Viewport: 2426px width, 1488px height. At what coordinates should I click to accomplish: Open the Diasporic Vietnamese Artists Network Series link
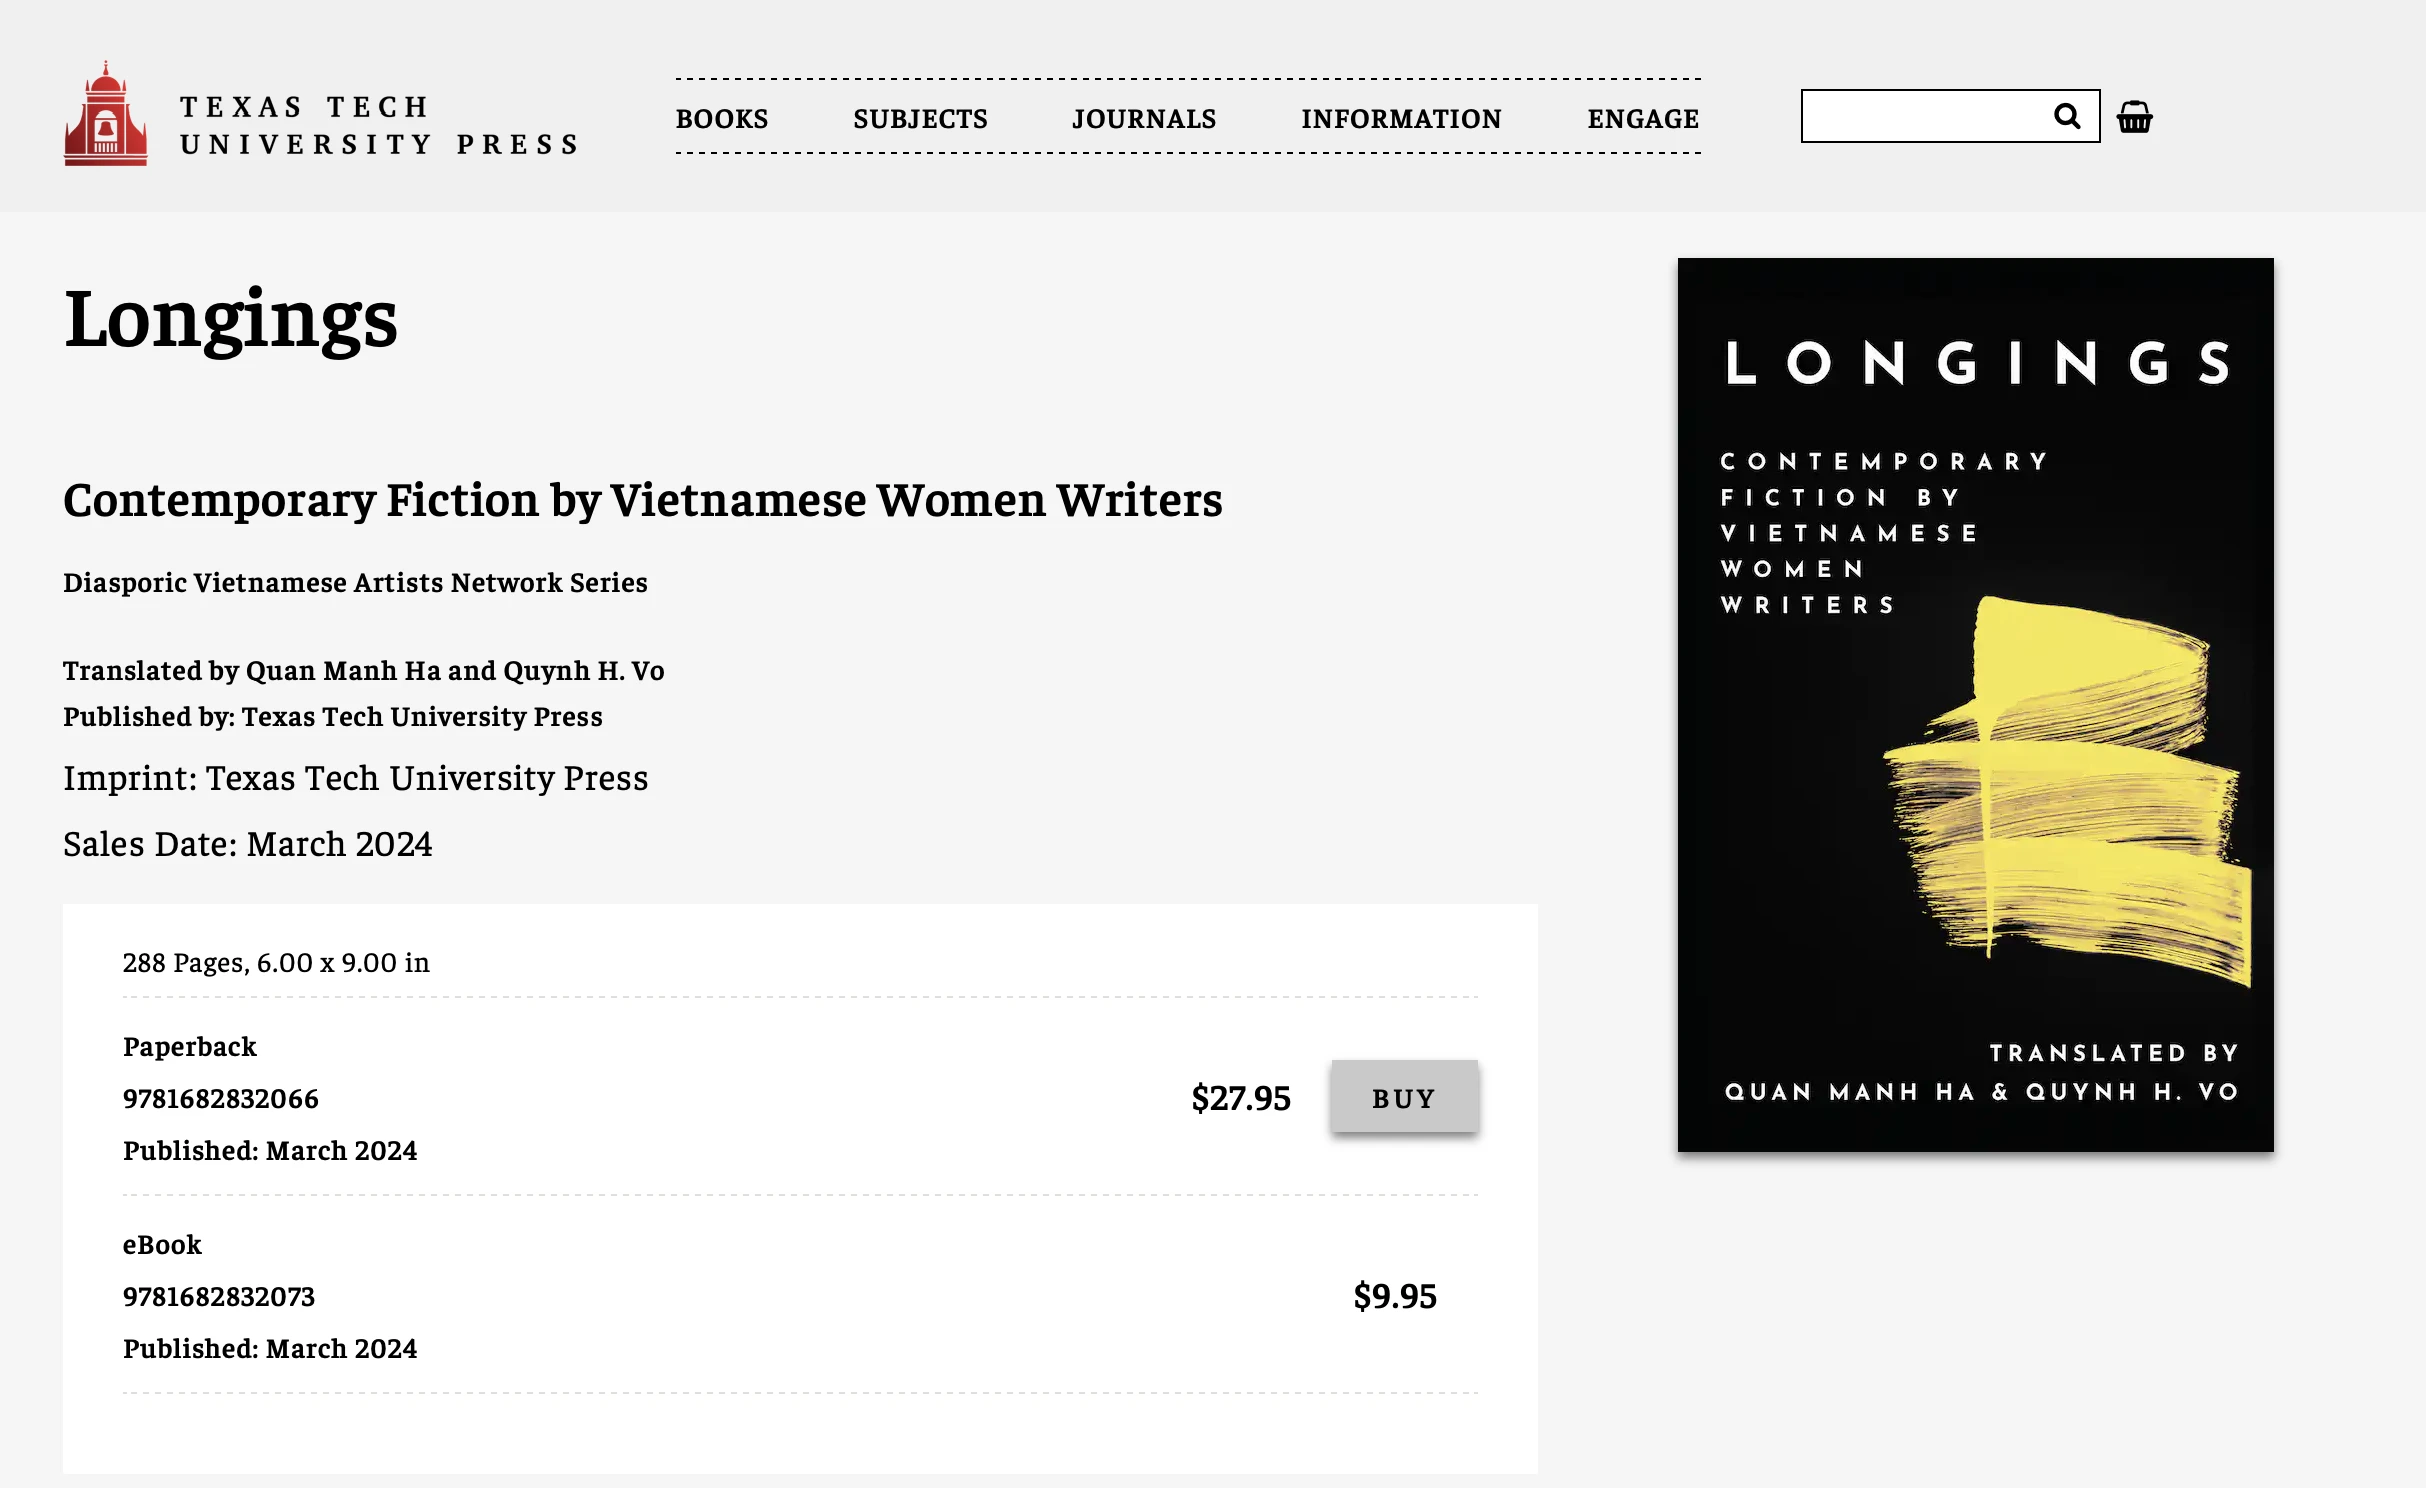pos(355,582)
